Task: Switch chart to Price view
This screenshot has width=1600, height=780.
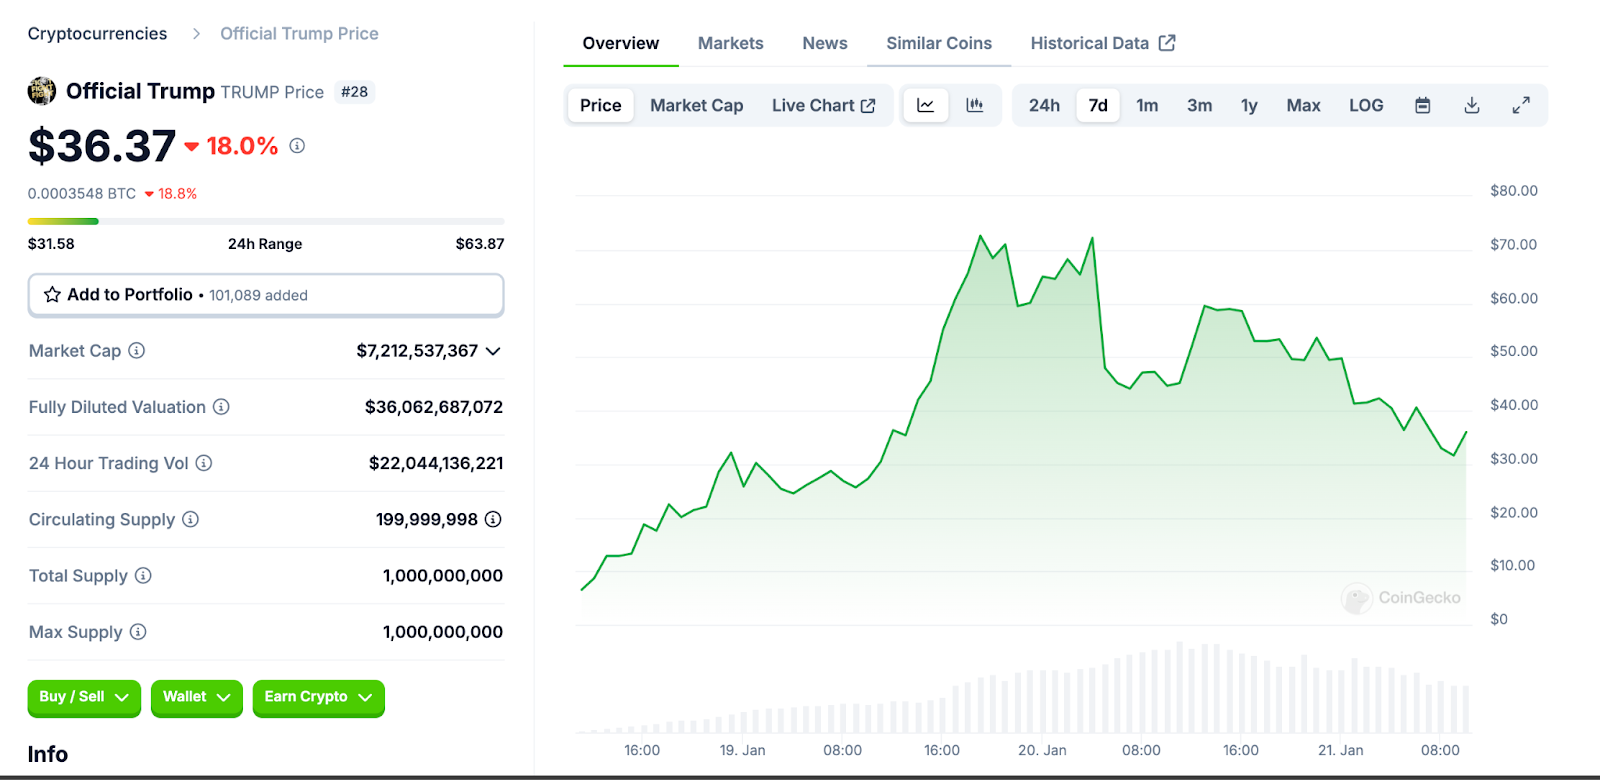Action: 601,105
